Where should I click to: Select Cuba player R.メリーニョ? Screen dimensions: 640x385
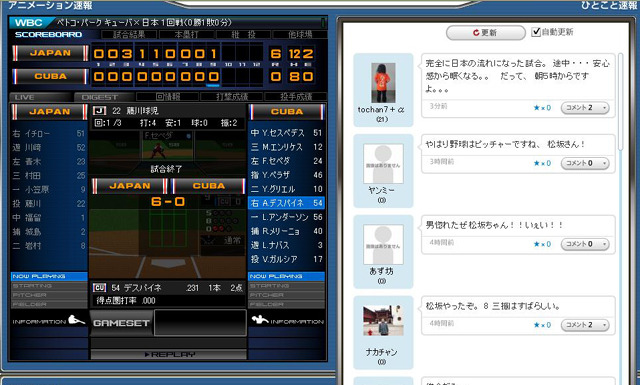tap(287, 231)
